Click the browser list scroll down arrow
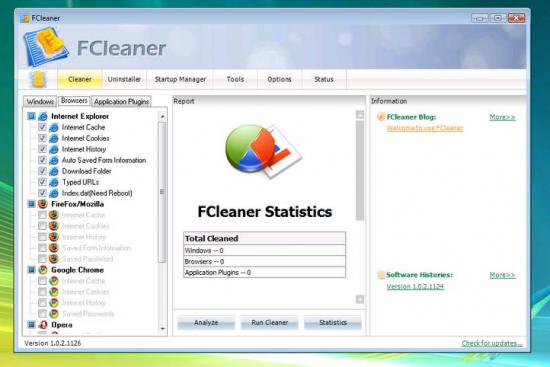Screen dimensions: 550x367 point(162,329)
